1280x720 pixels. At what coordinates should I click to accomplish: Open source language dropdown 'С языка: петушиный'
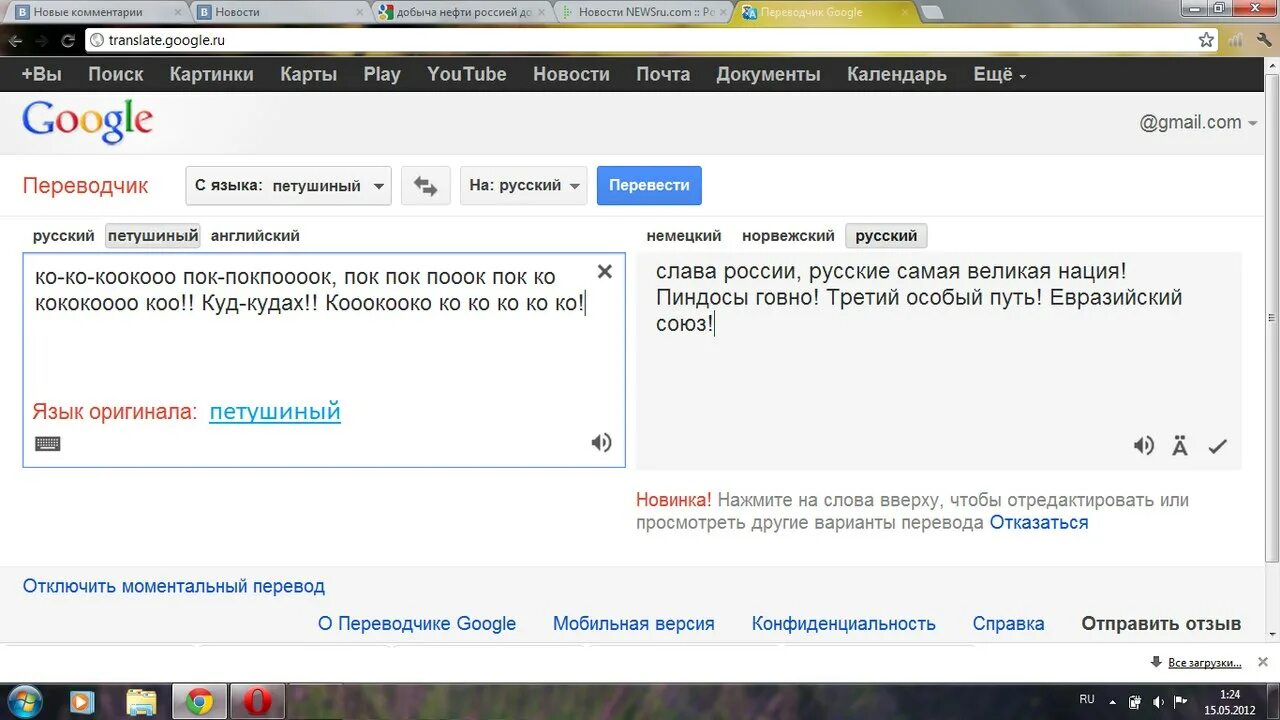[x=288, y=186]
